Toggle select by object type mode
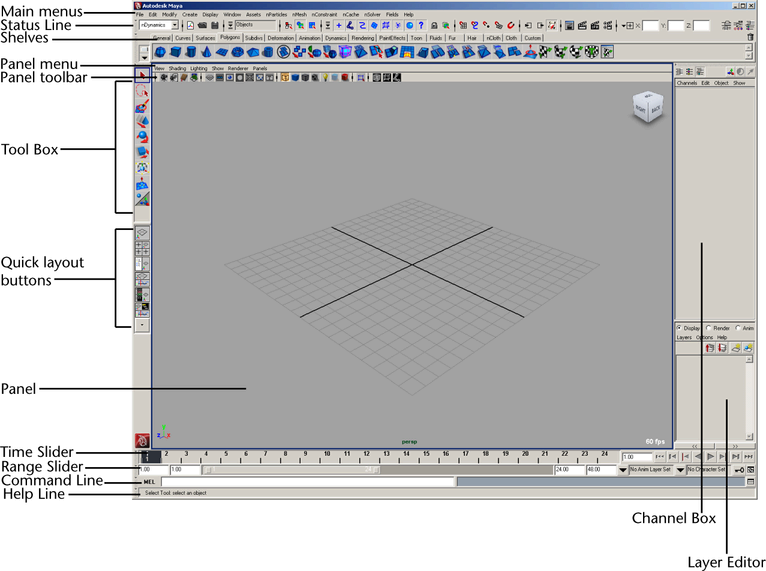The width and height of the screenshot is (766, 571). (x=300, y=25)
